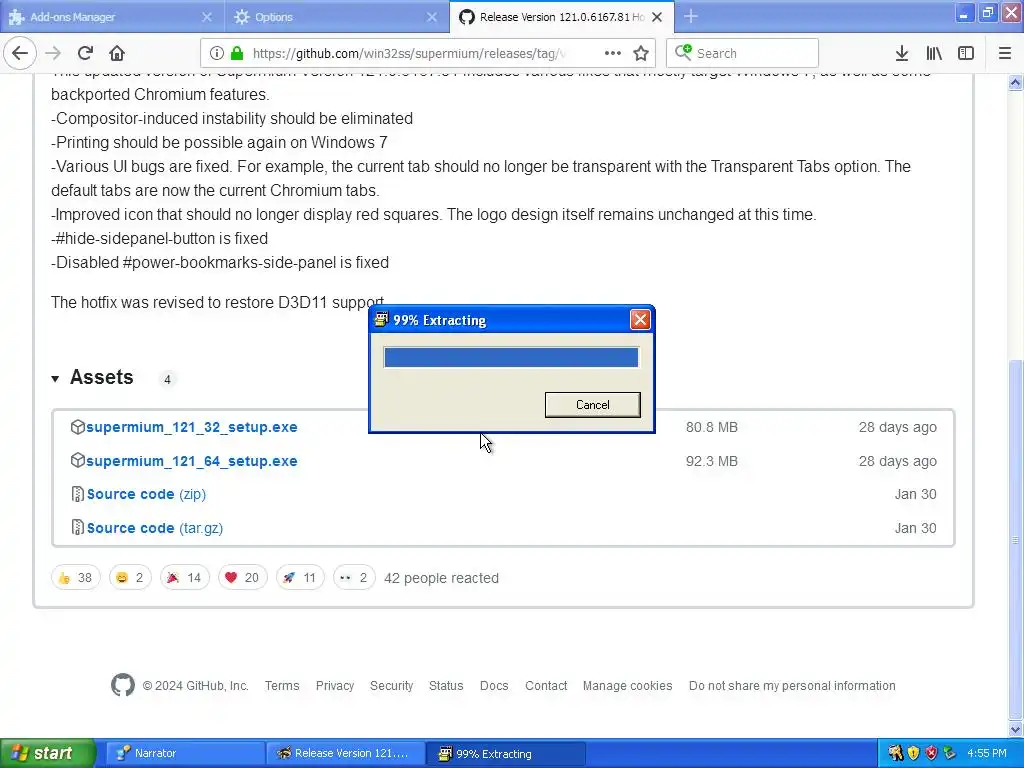Open Do not share my personal information
The width and height of the screenshot is (1024, 768).
coord(792,686)
